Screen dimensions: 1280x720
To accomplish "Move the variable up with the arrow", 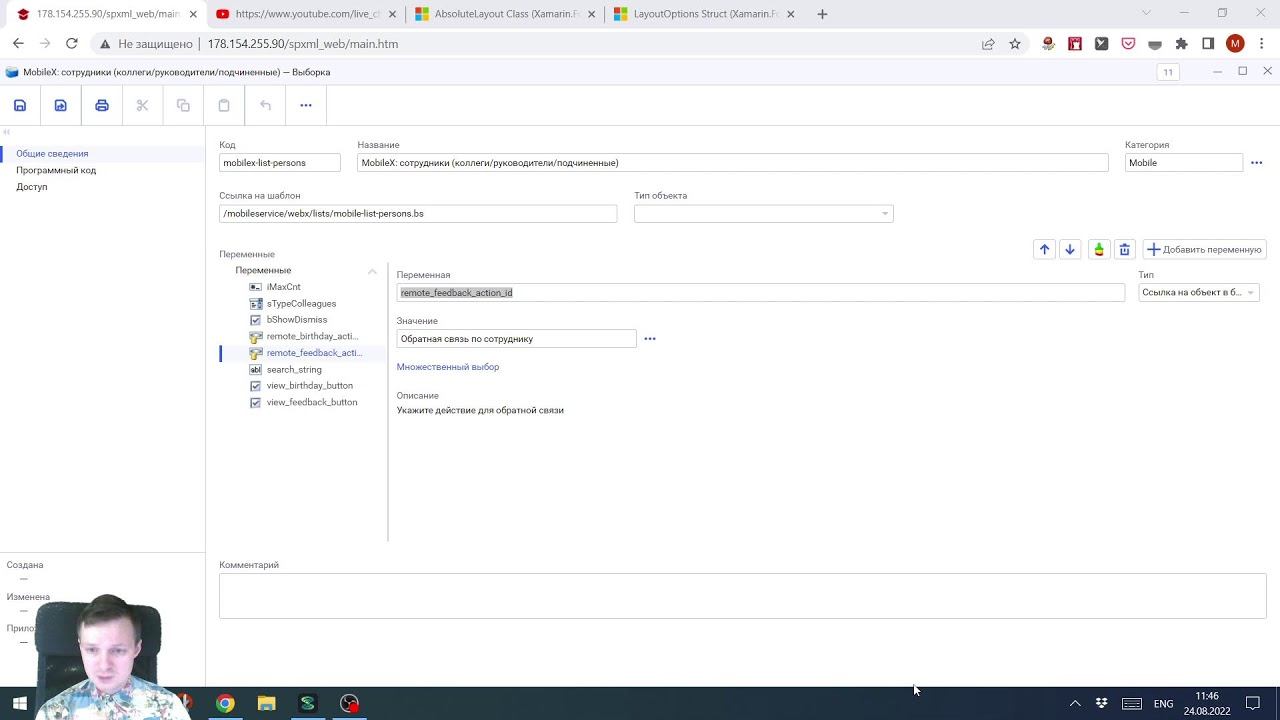I will coord(1044,250).
